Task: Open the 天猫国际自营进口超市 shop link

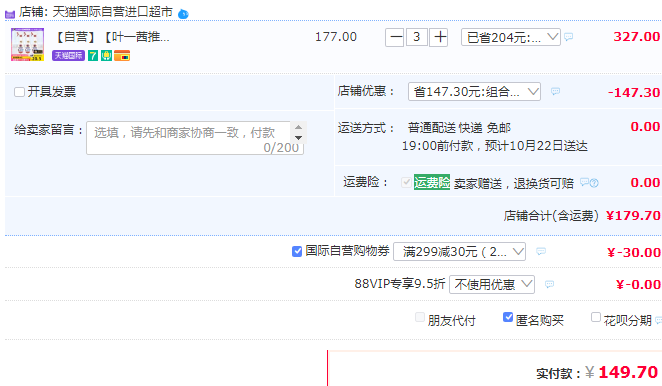Action: [113, 12]
